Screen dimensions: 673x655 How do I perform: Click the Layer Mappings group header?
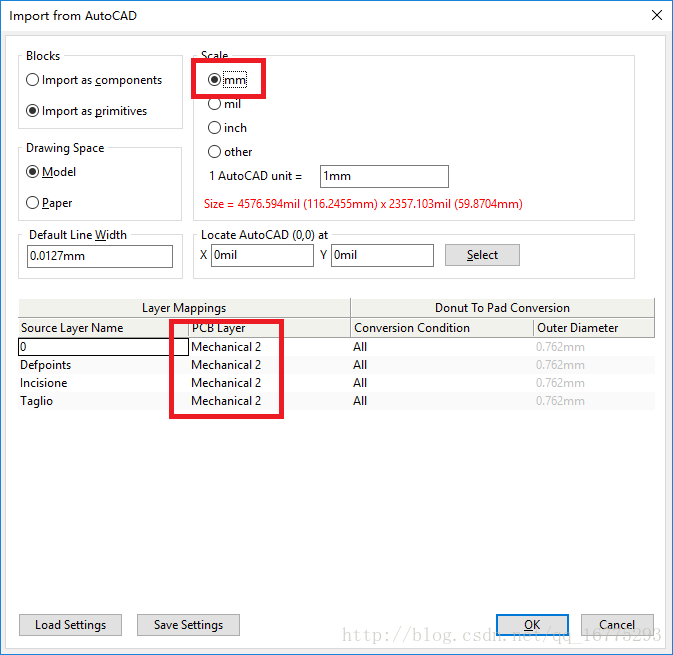pyautogui.click(x=184, y=308)
